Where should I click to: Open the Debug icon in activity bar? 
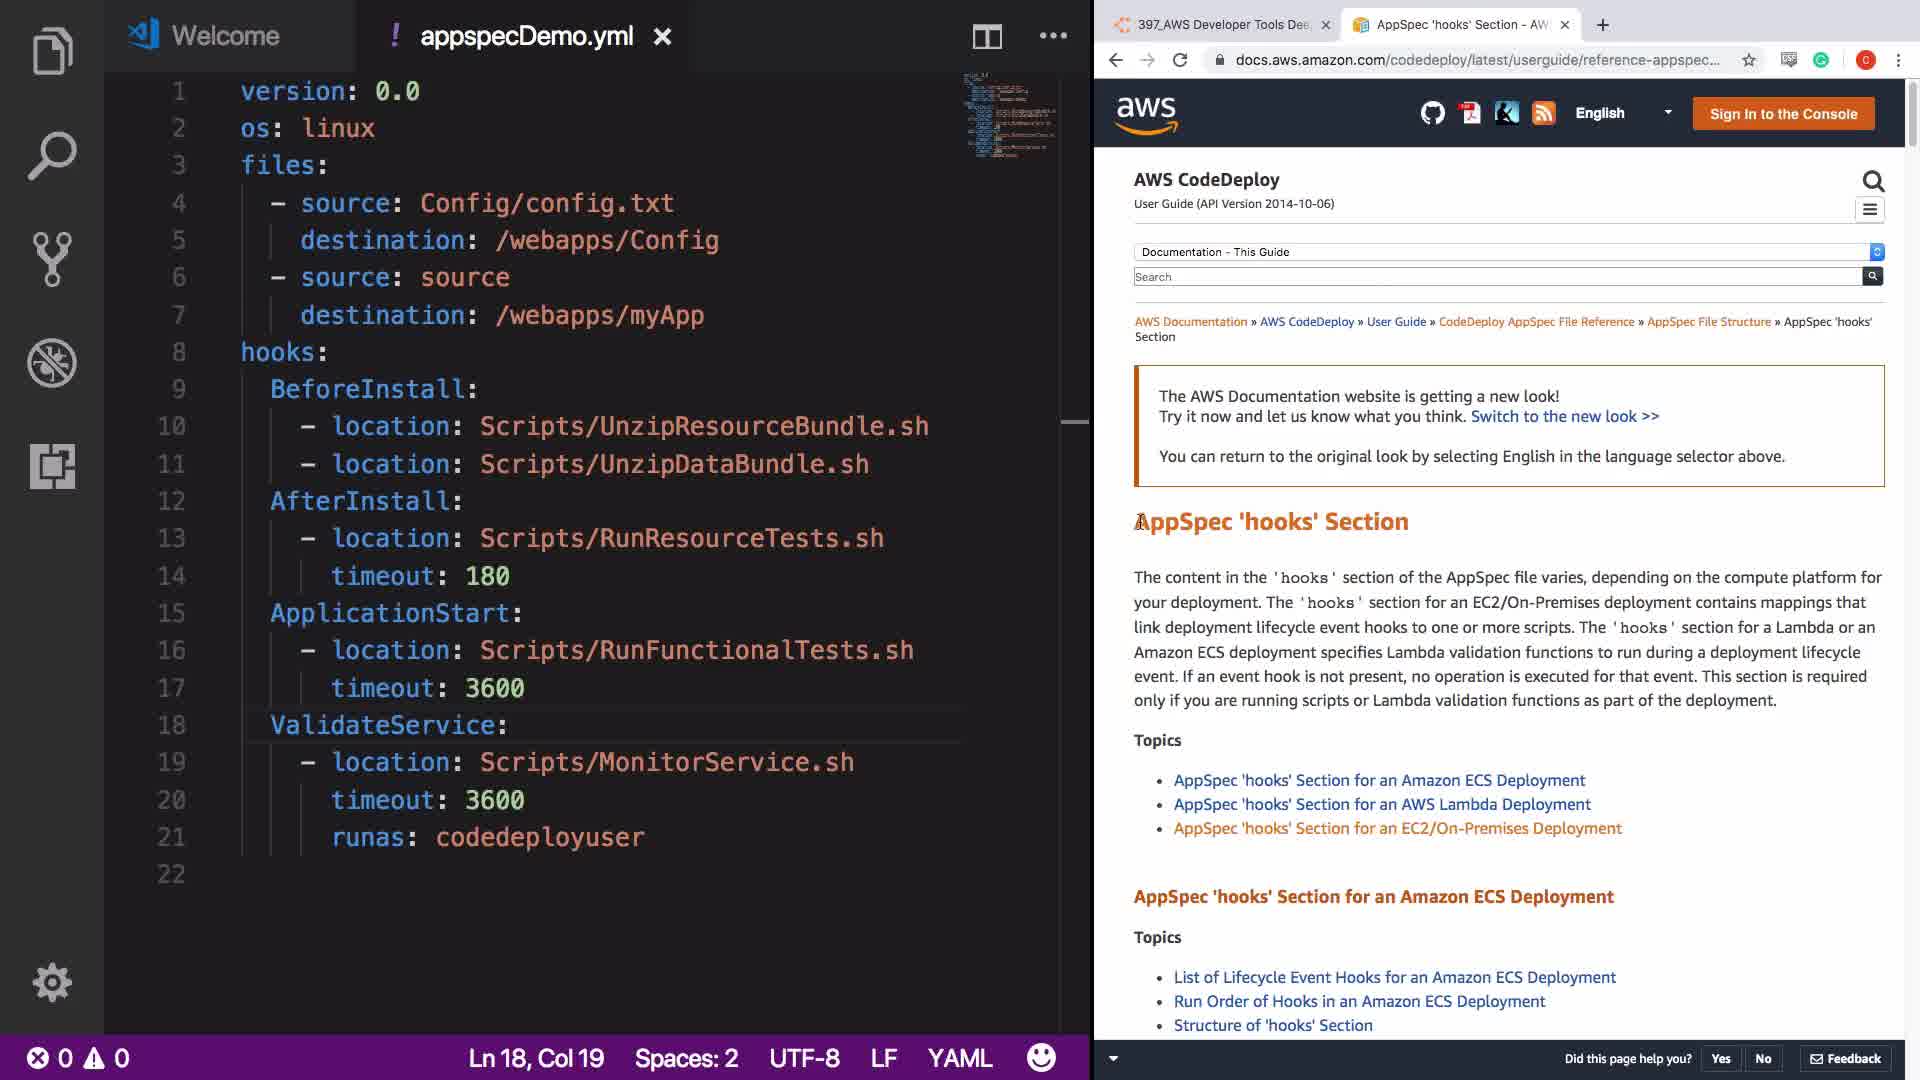coord(52,363)
